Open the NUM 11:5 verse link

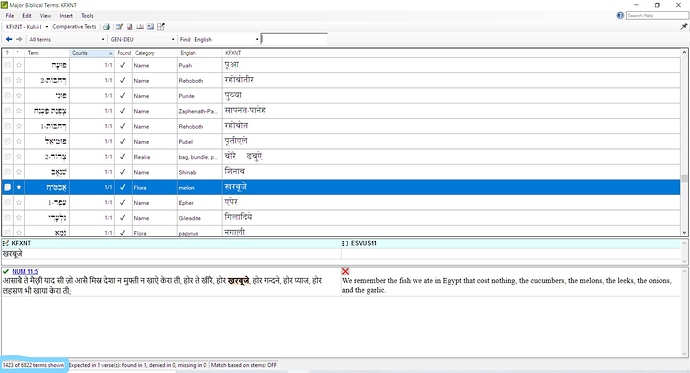click(x=25, y=271)
